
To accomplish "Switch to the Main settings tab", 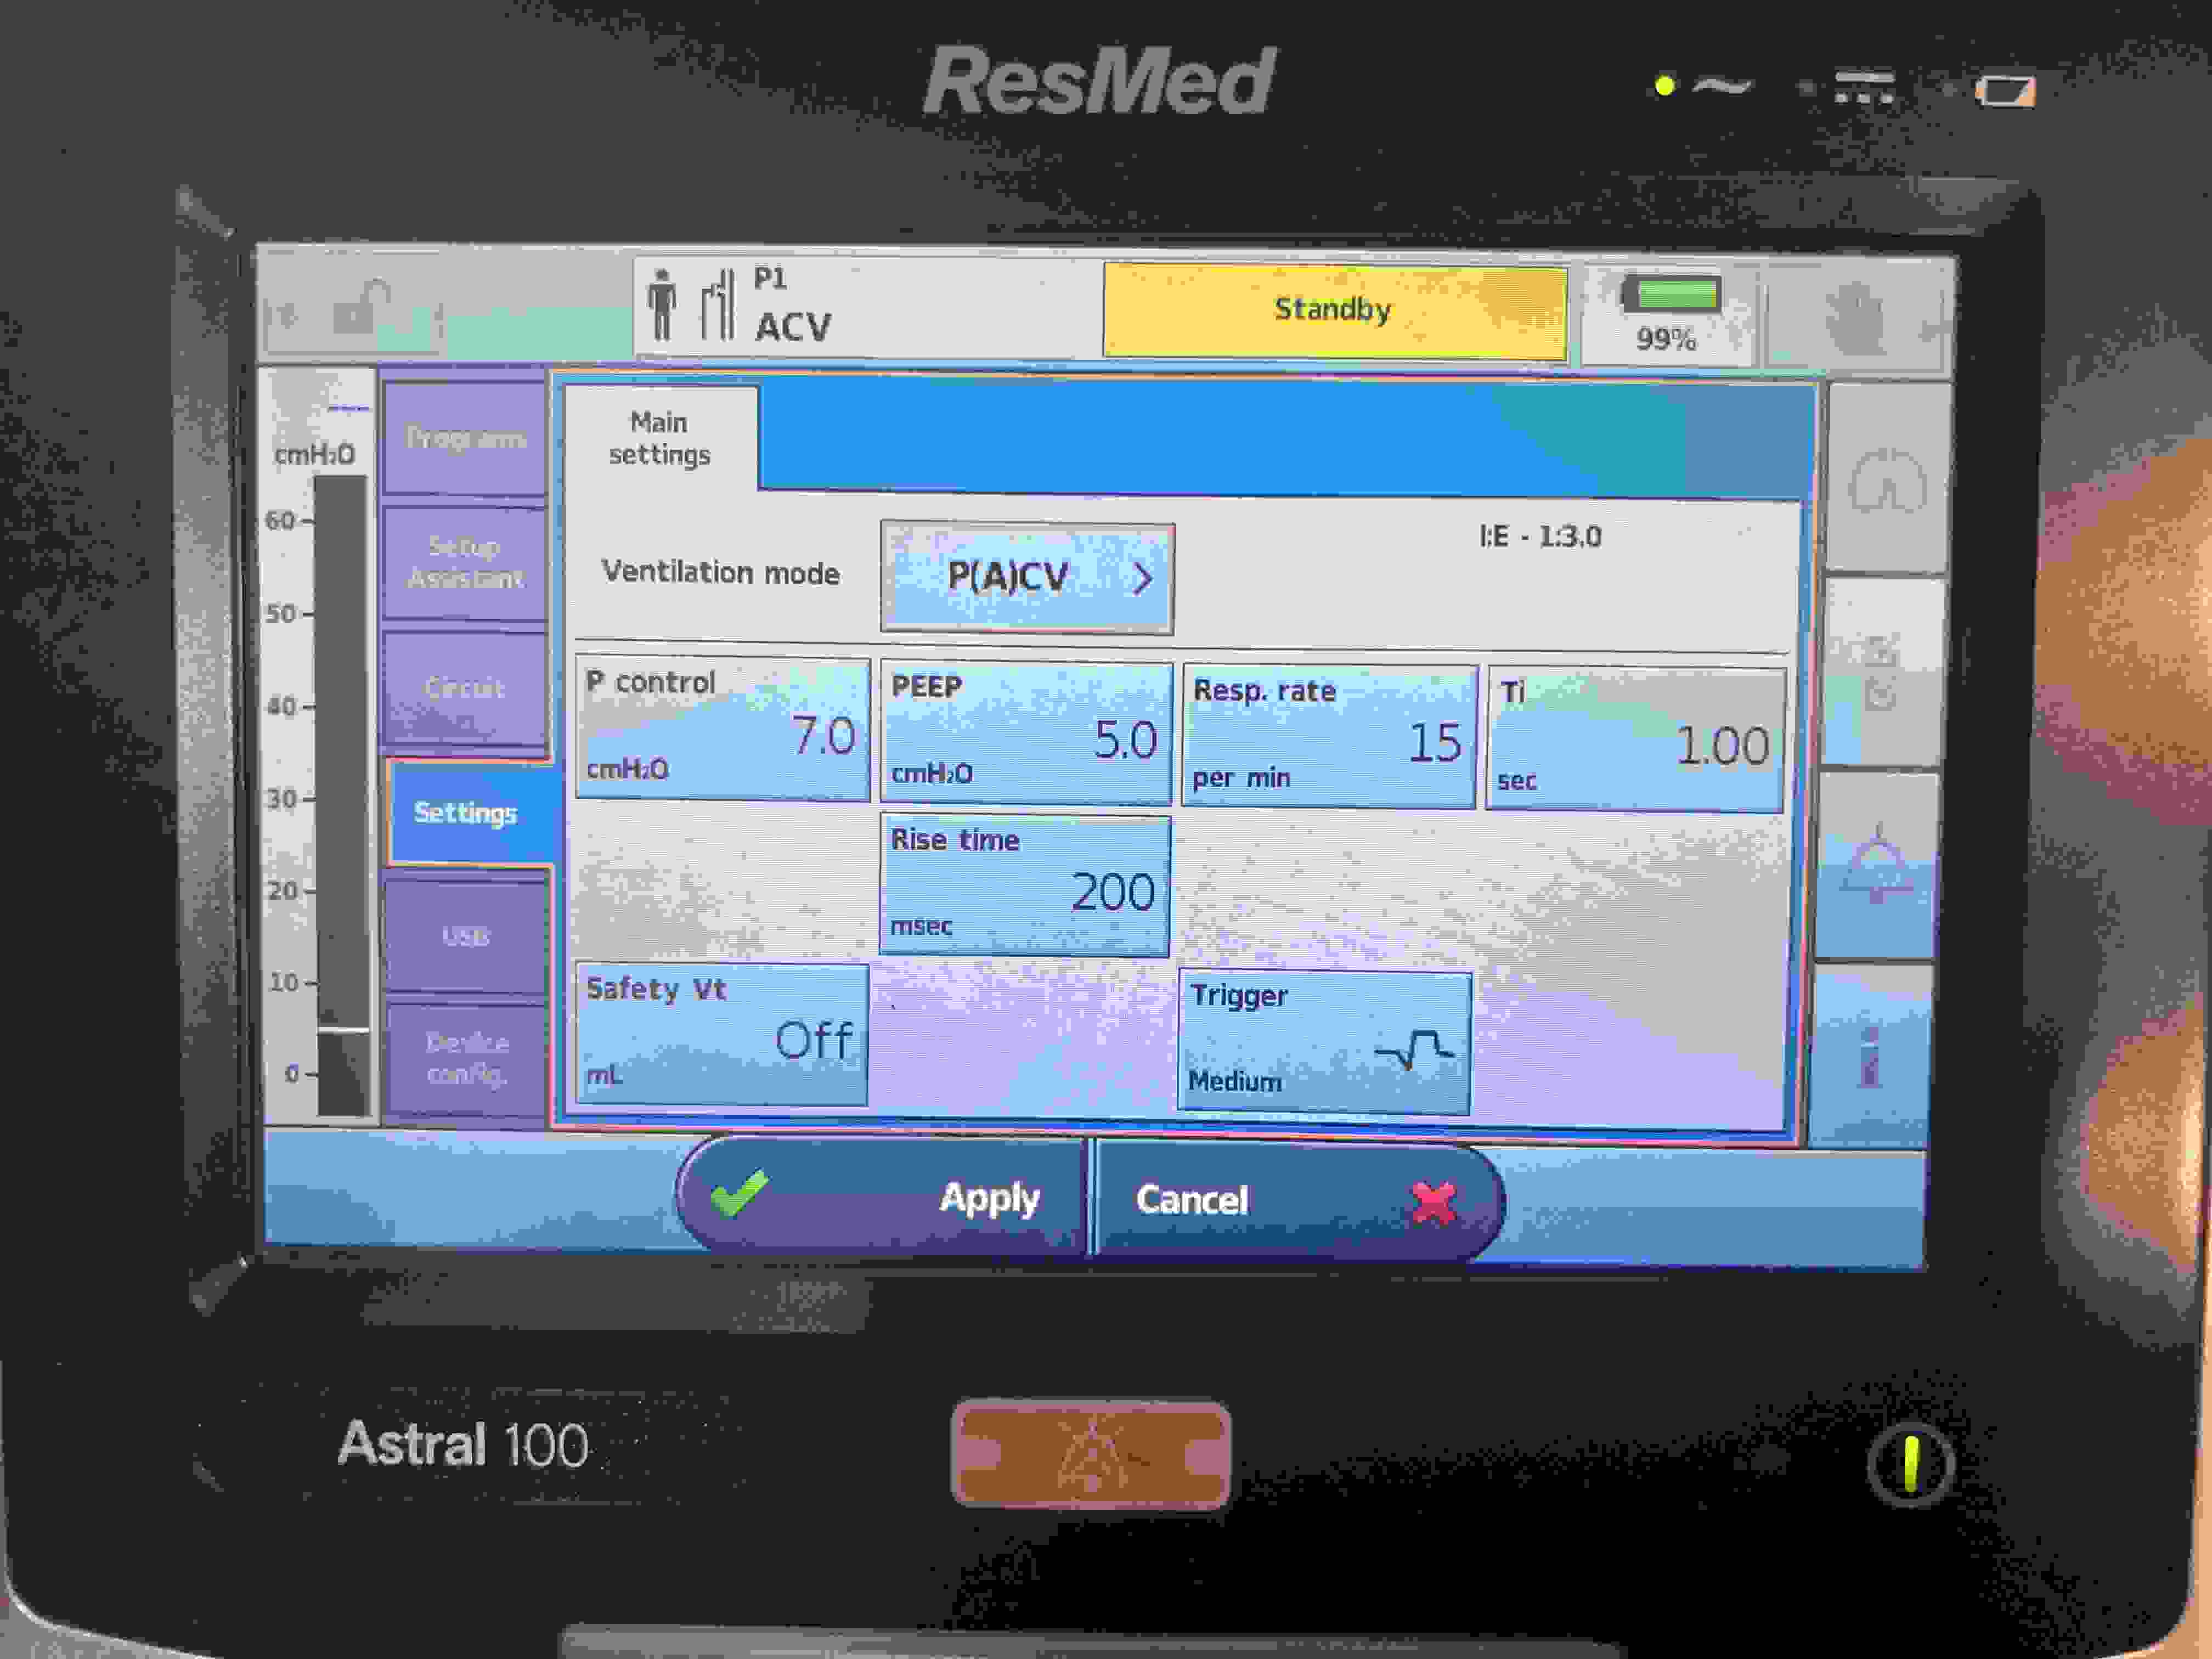I will click(x=660, y=438).
